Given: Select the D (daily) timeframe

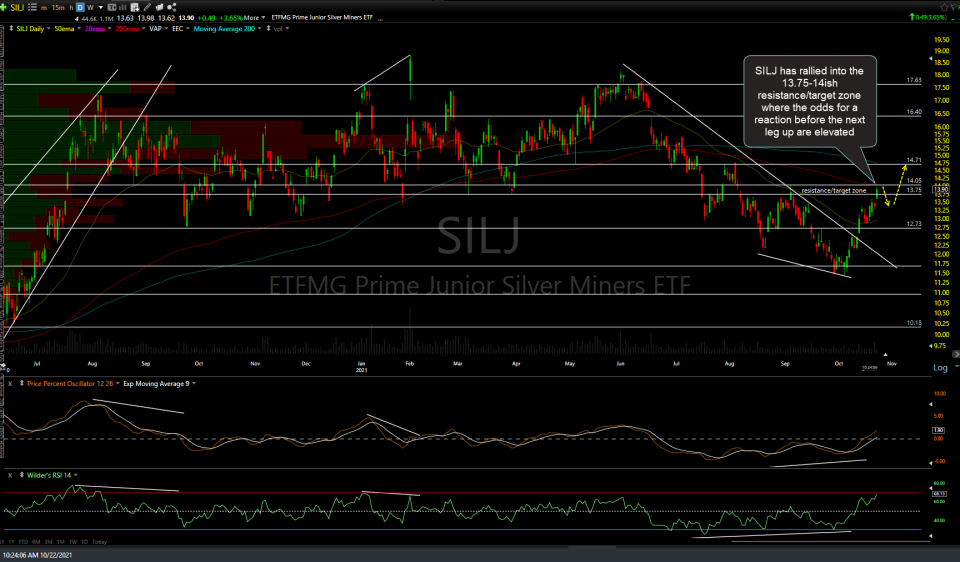Looking at the screenshot, I should pos(80,7).
